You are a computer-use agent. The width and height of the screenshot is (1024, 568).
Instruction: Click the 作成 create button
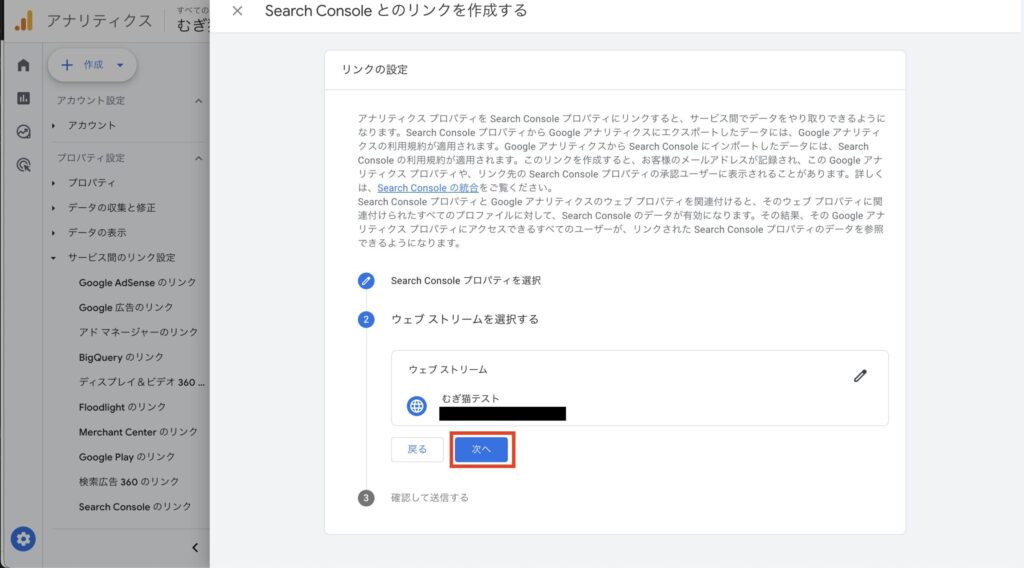tap(92, 65)
